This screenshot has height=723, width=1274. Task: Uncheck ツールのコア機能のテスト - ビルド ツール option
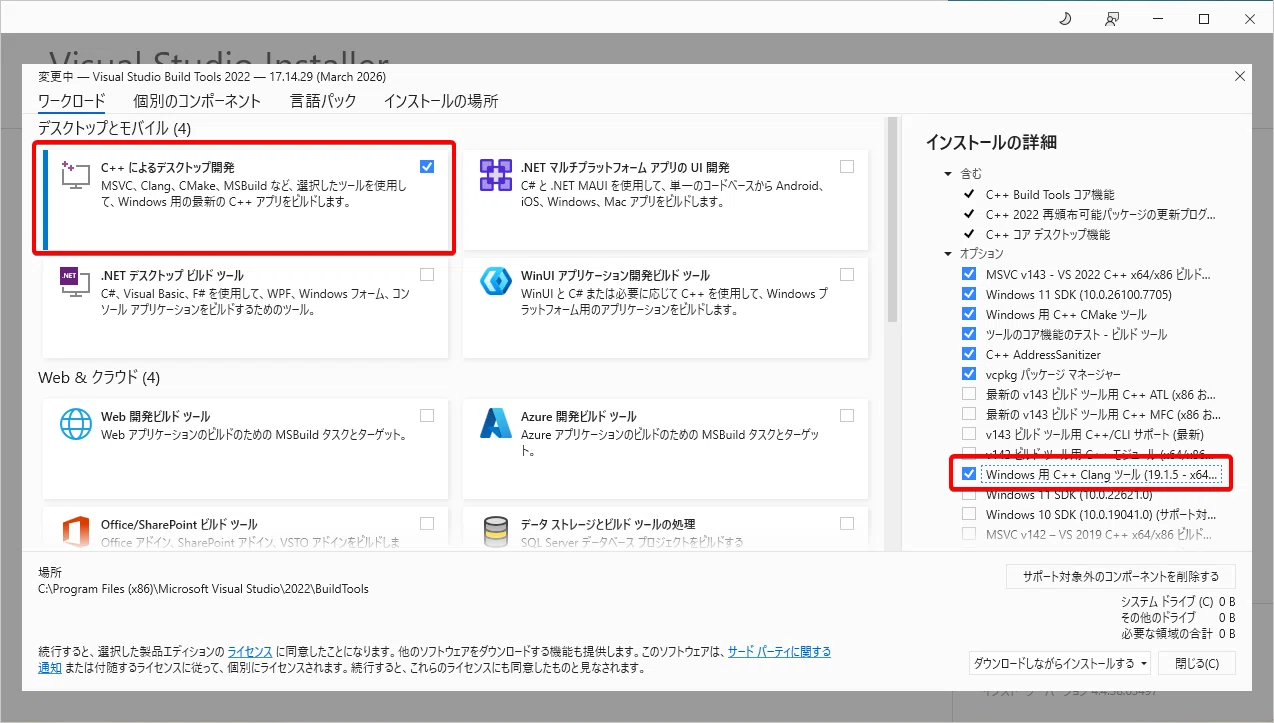(x=968, y=334)
